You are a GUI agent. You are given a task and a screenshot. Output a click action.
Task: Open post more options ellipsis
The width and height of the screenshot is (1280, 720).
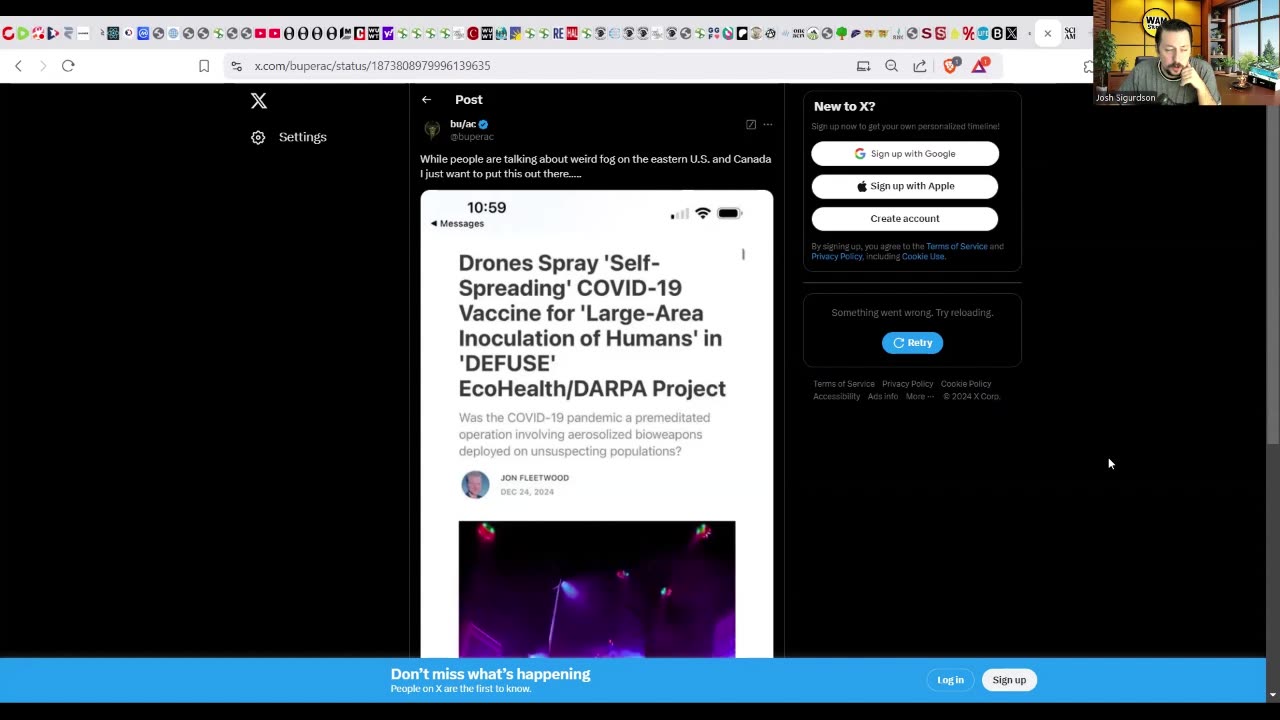pyautogui.click(x=768, y=125)
